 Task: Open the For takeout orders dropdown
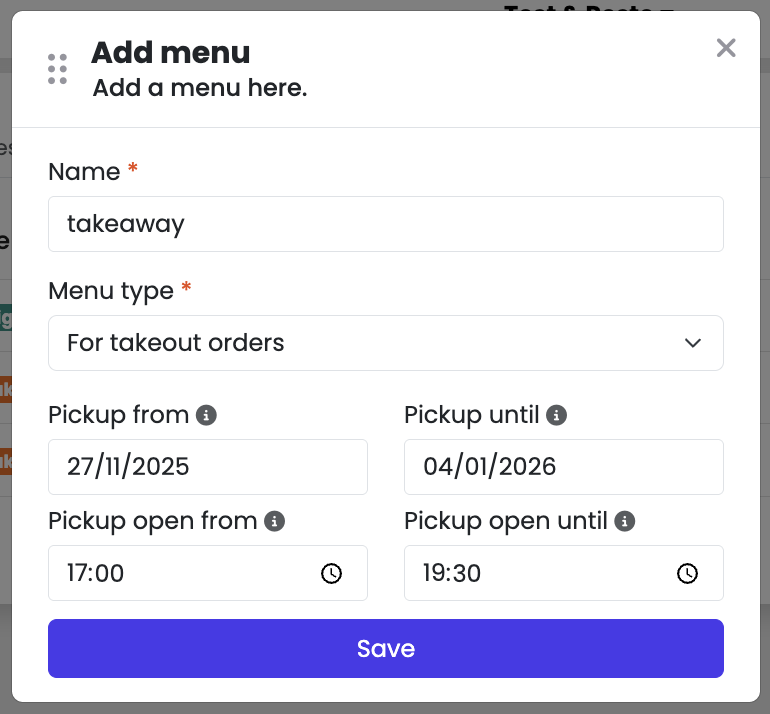(x=386, y=343)
